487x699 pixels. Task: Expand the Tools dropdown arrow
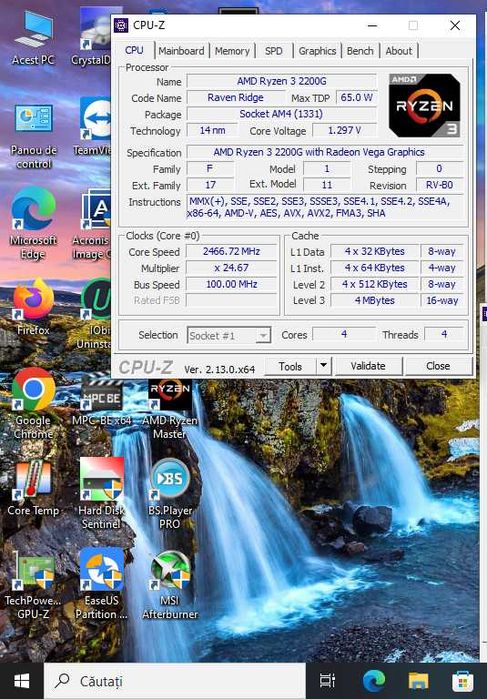click(324, 366)
